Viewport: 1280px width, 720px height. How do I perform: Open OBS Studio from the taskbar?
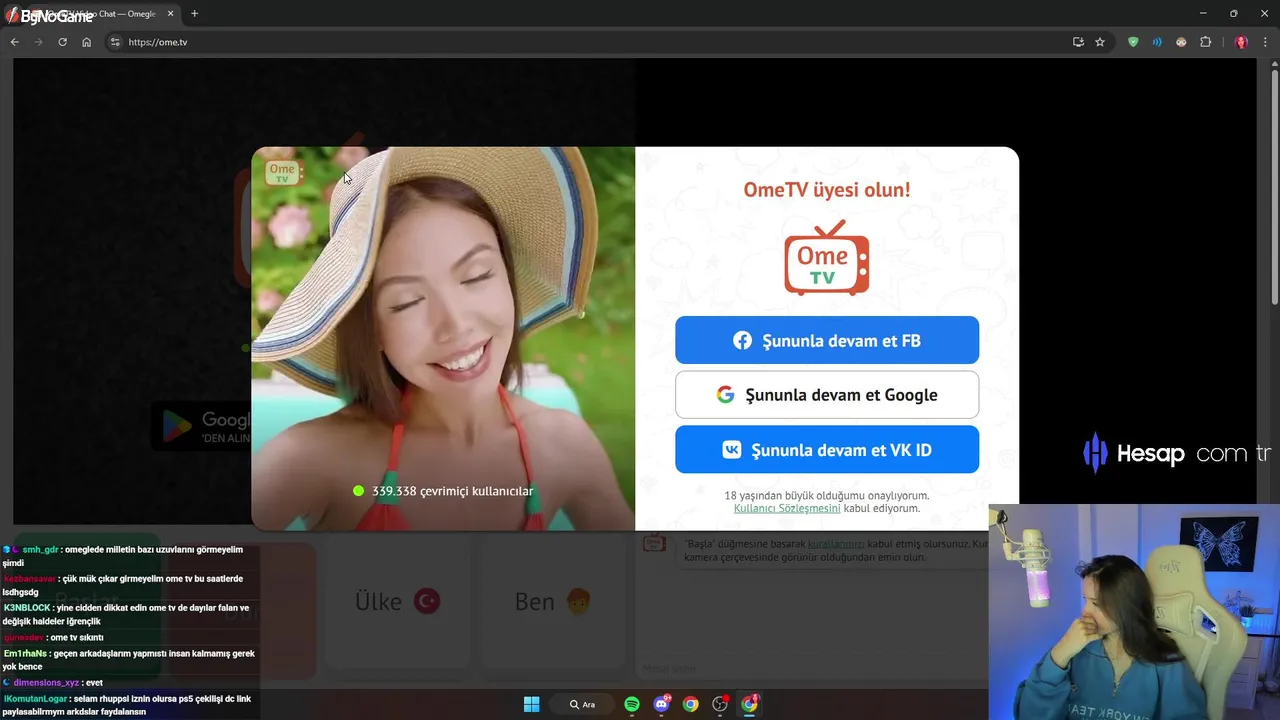[x=719, y=704]
